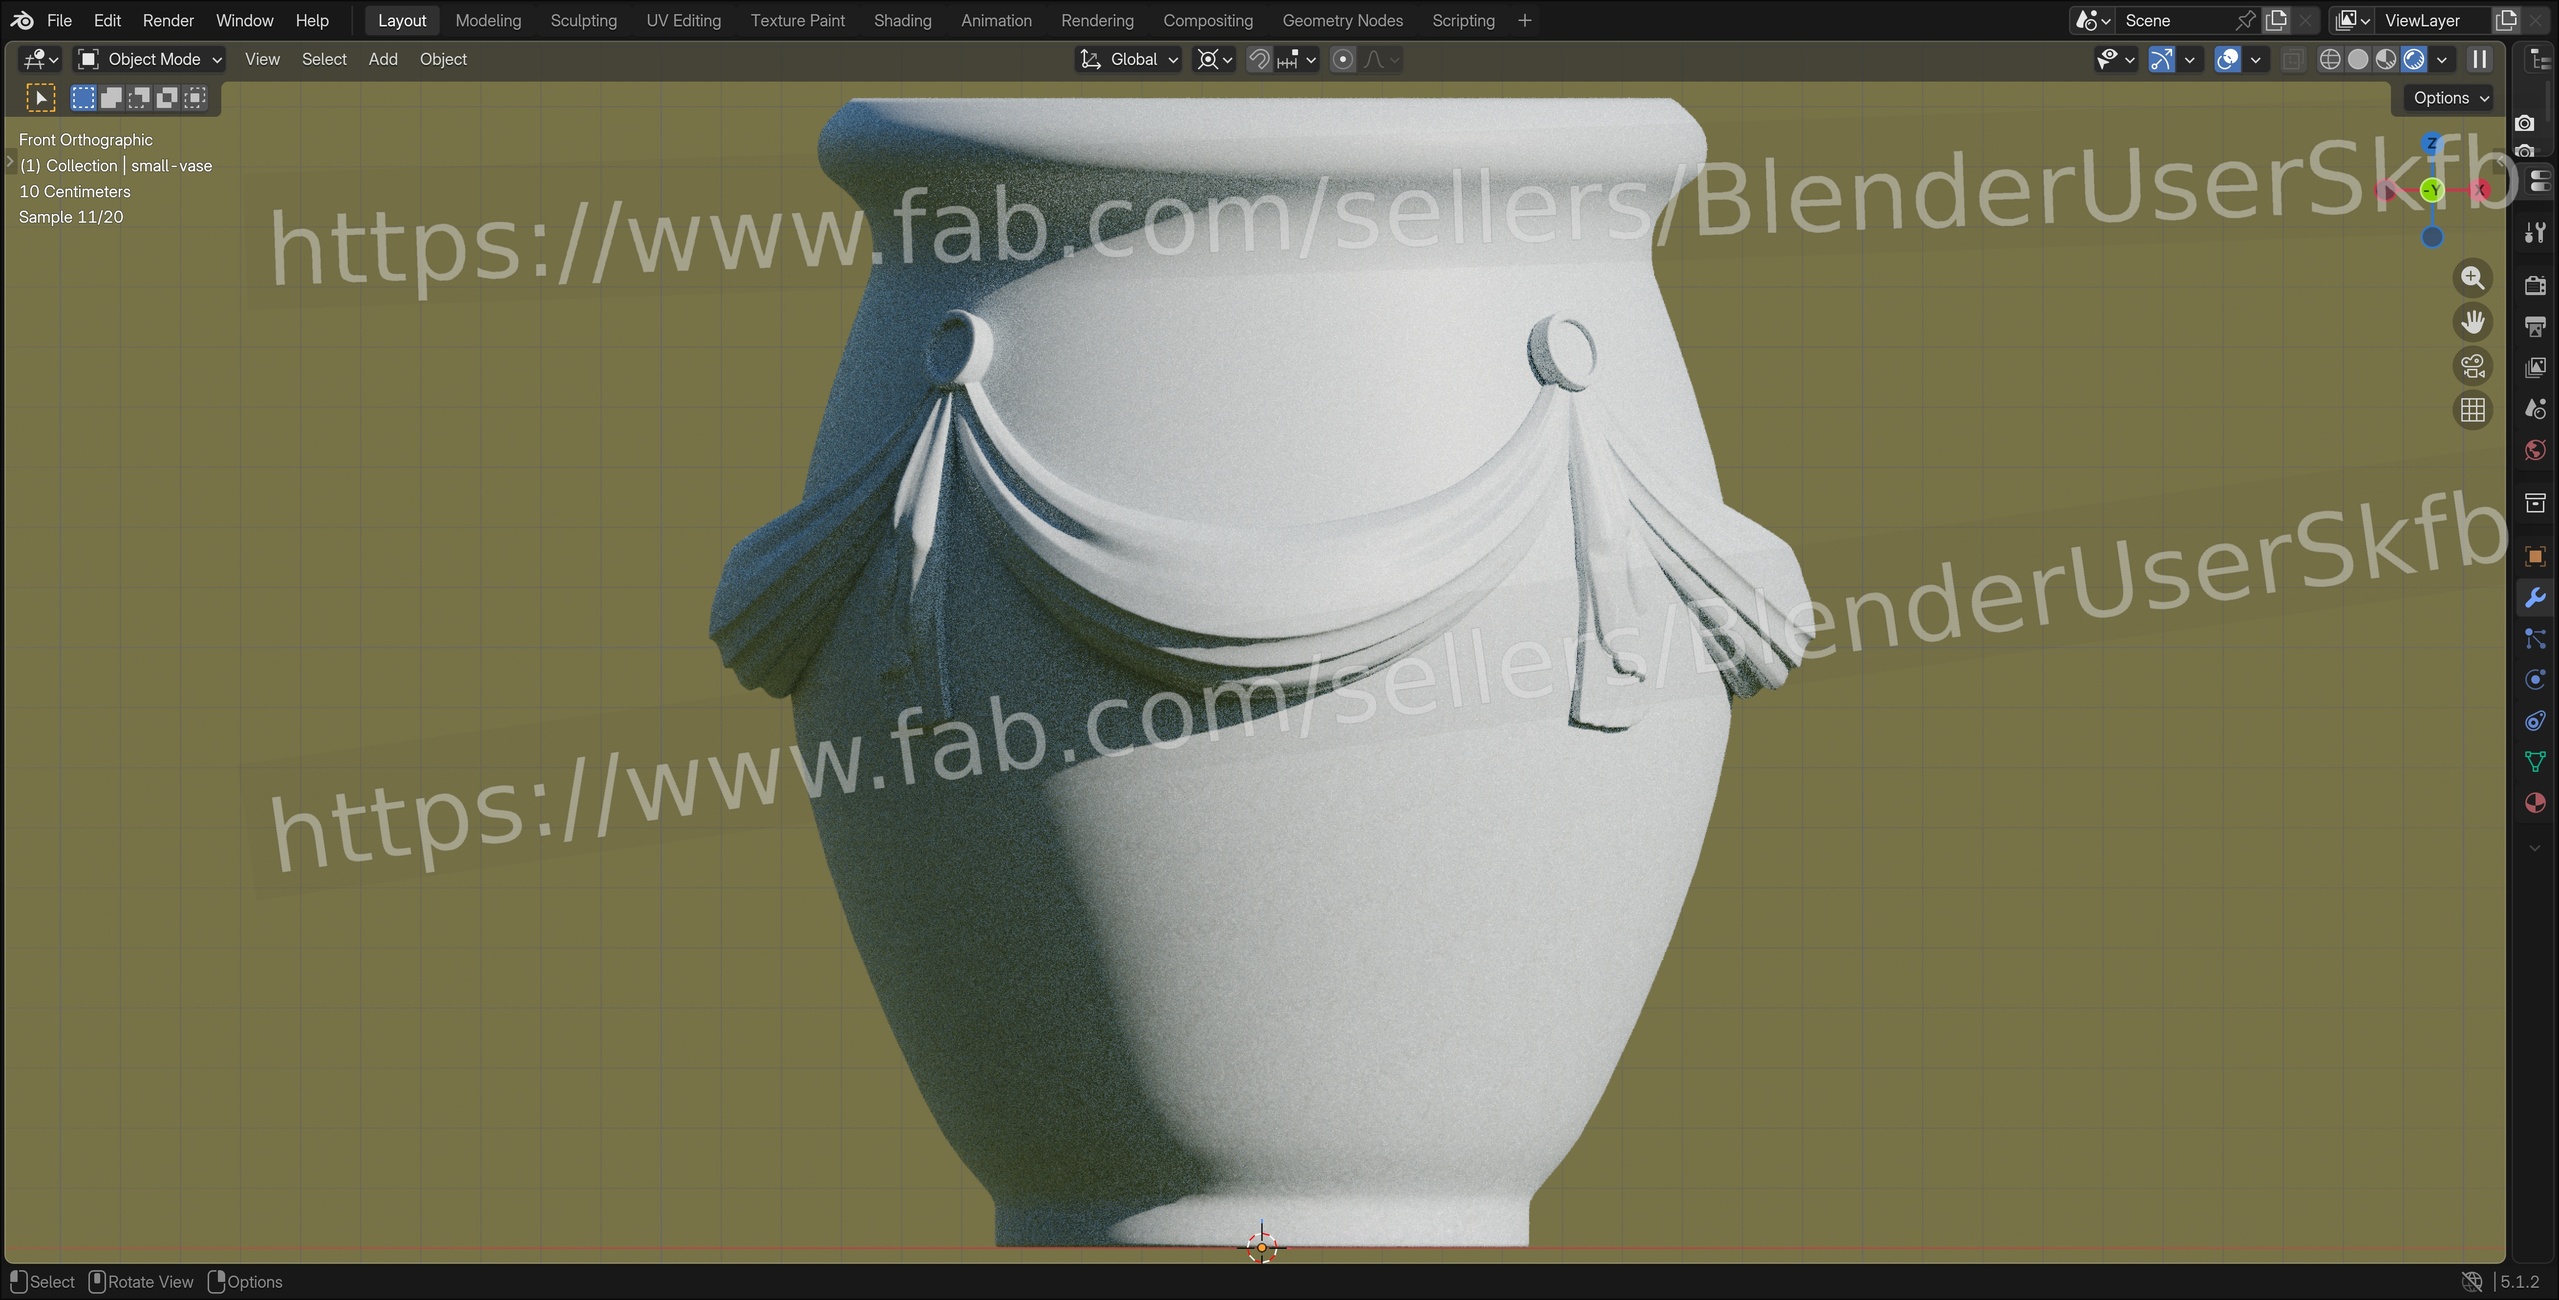This screenshot has height=1300, width=2559.
Task: Edit the ViewLayer name field
Action: (2434, 20)
